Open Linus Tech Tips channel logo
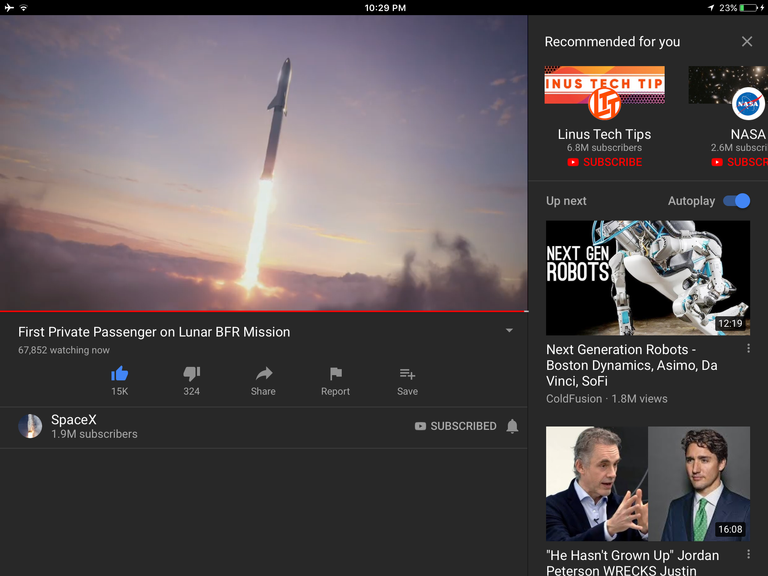This screenshot has height=576, width=768. [x=604, y=104]
